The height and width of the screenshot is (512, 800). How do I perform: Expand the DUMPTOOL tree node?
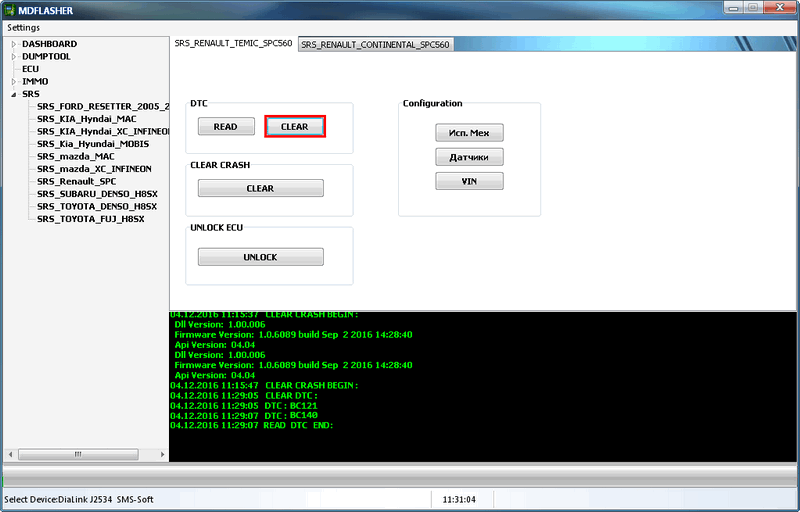click(14, 57)
